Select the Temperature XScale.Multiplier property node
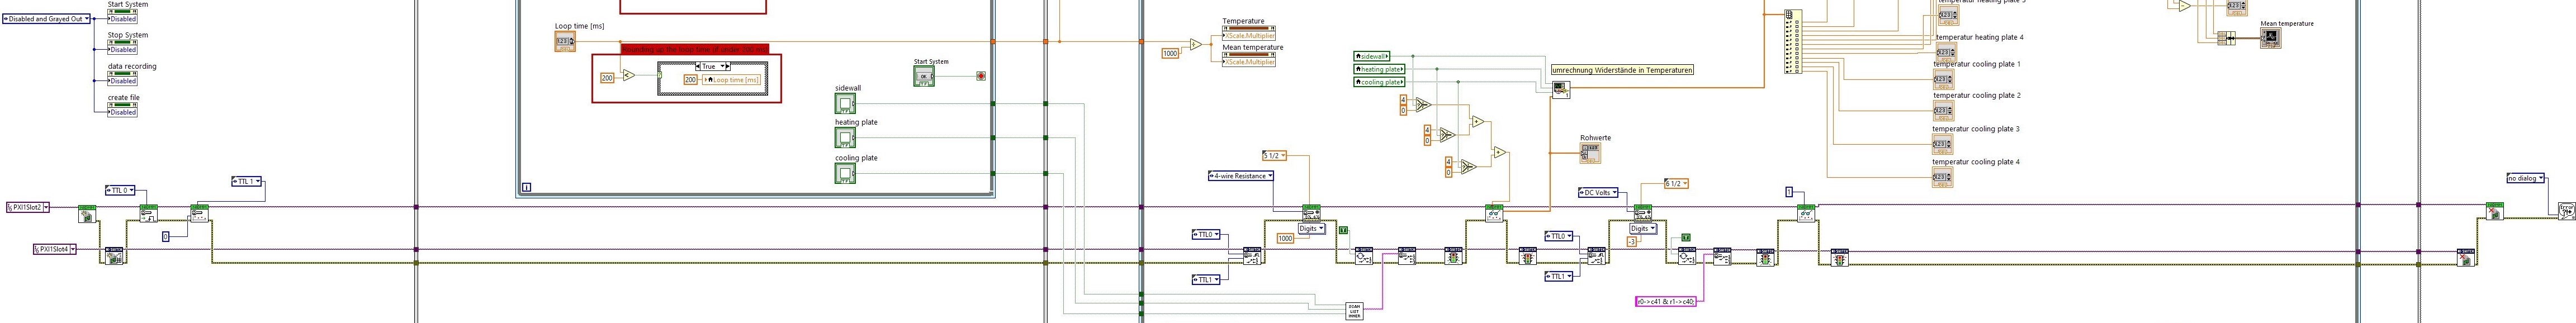The width and height of the screenshot is (2576, 323). coord(1249,32)
